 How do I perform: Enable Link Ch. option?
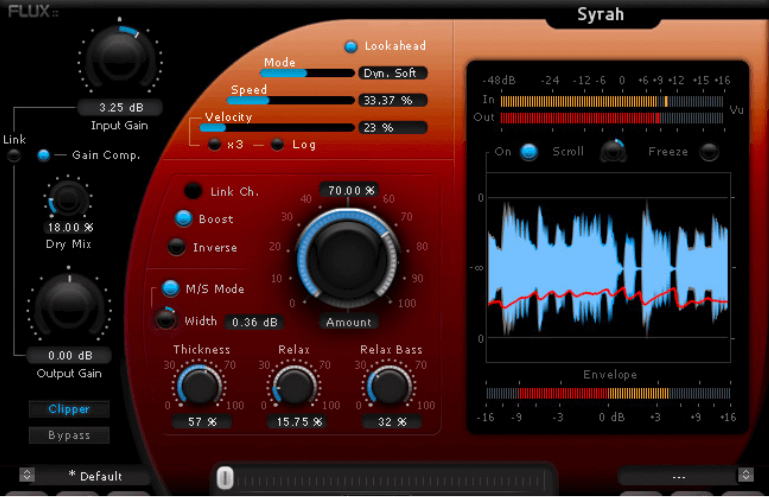193,191
